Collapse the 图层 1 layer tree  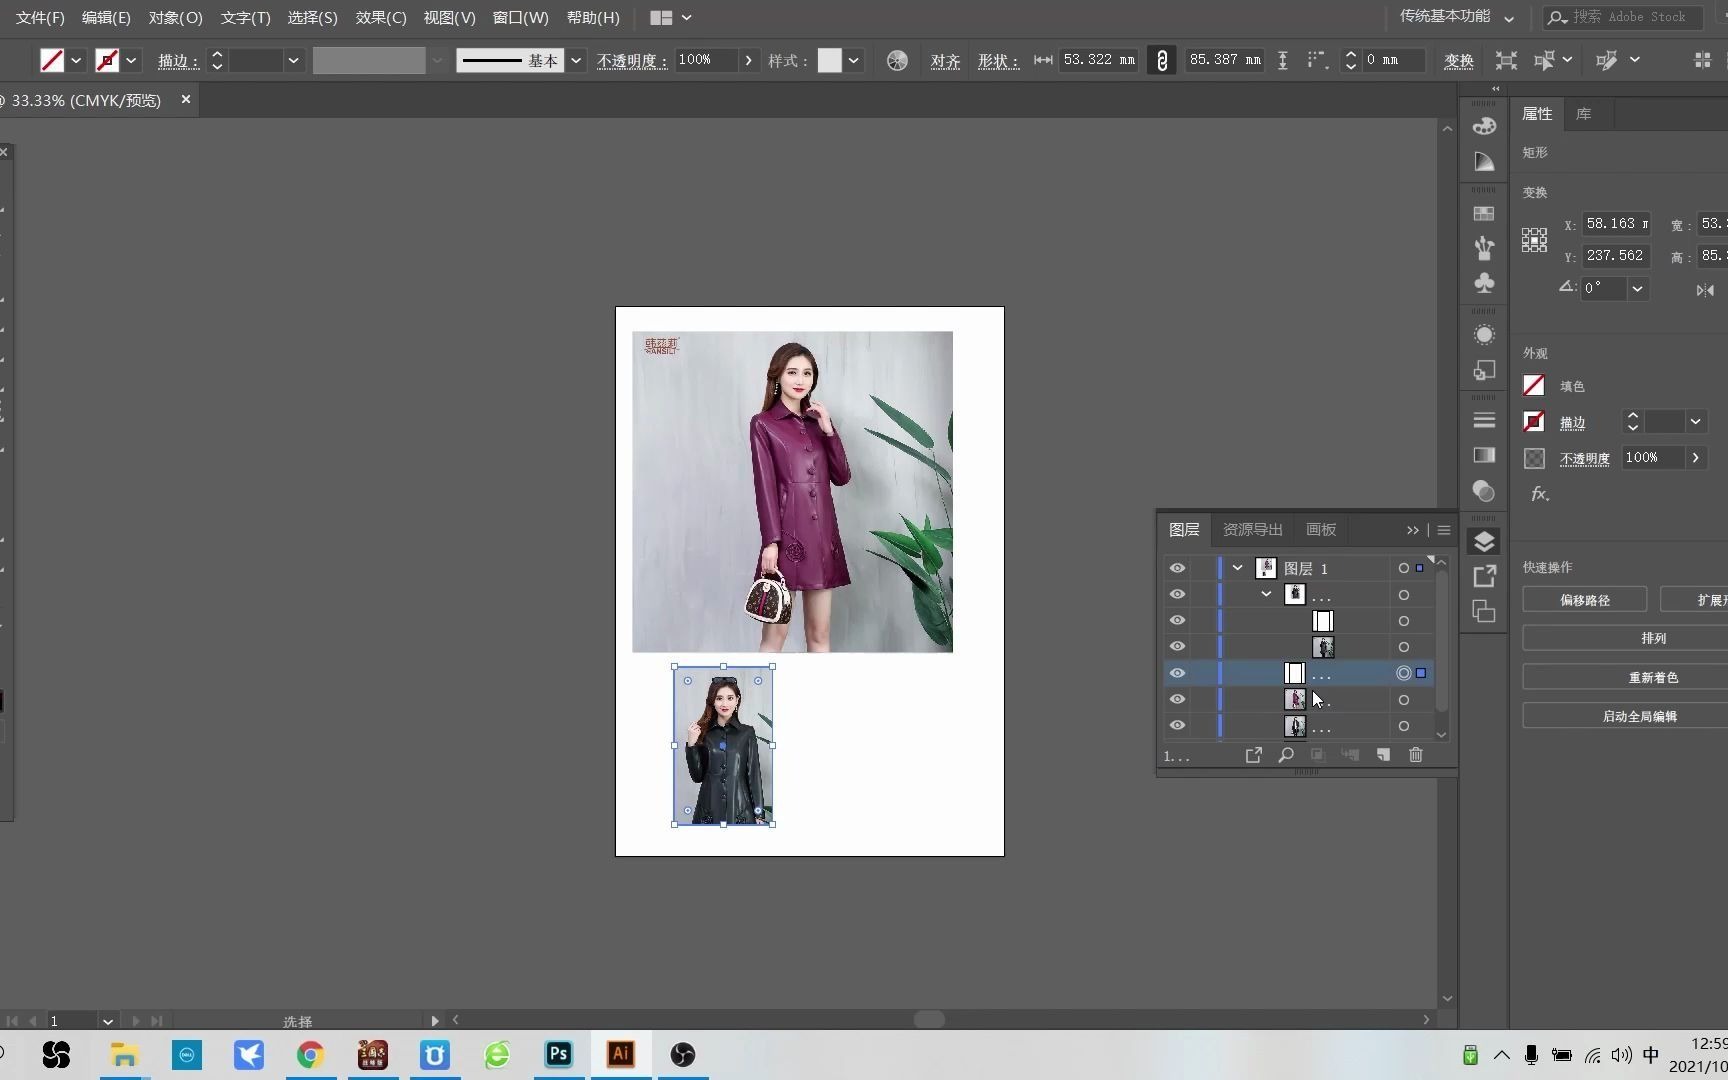point(1237,568)
